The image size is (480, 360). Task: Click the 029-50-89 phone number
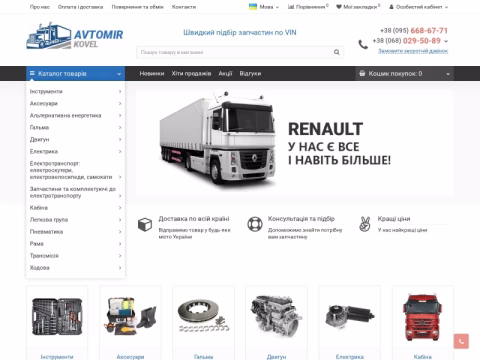tap(422, 41)
